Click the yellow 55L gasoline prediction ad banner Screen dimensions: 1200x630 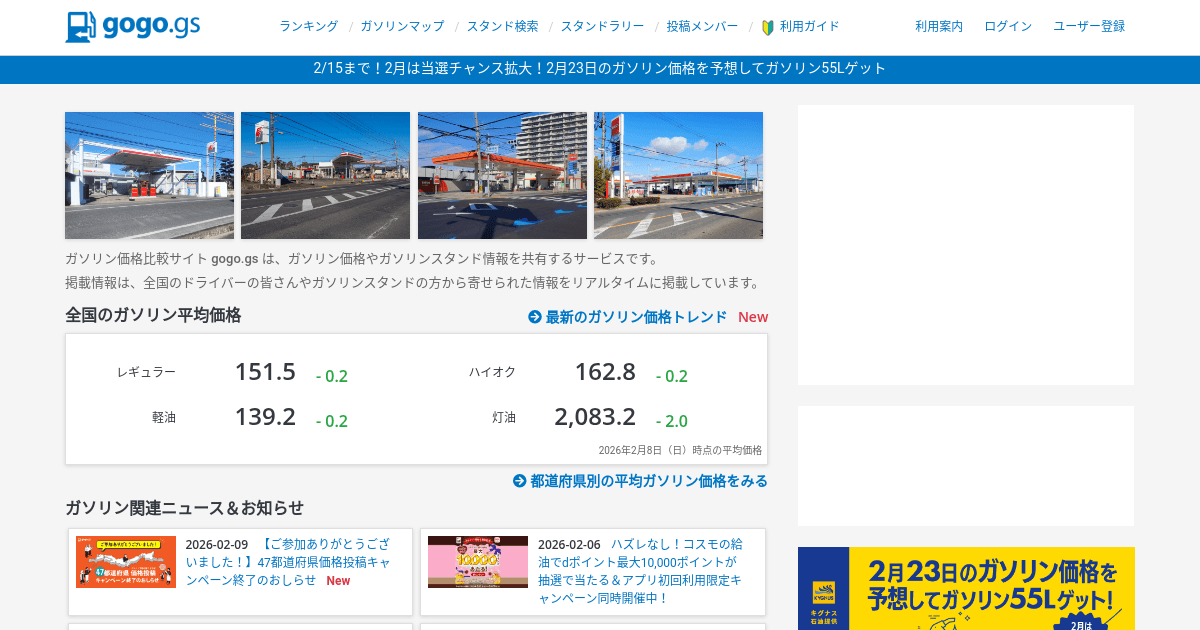click(966, 588)
